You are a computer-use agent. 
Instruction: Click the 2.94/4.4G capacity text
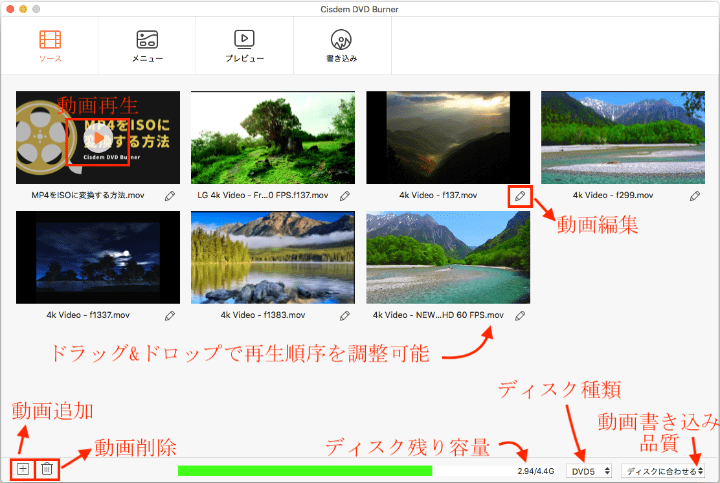coord(535,471)
